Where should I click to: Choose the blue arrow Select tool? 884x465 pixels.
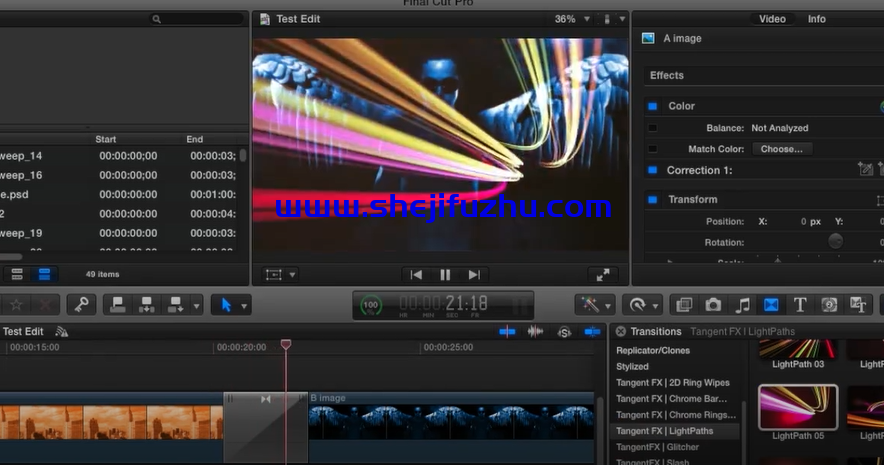point(226,305)
